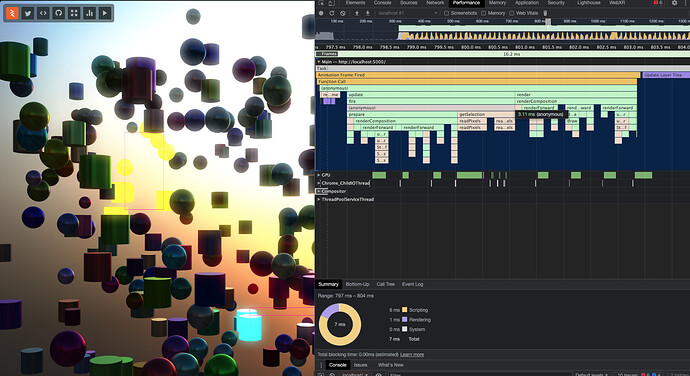Open the Bottom-Up tab
690x376 pixels.
pos(357,284)
